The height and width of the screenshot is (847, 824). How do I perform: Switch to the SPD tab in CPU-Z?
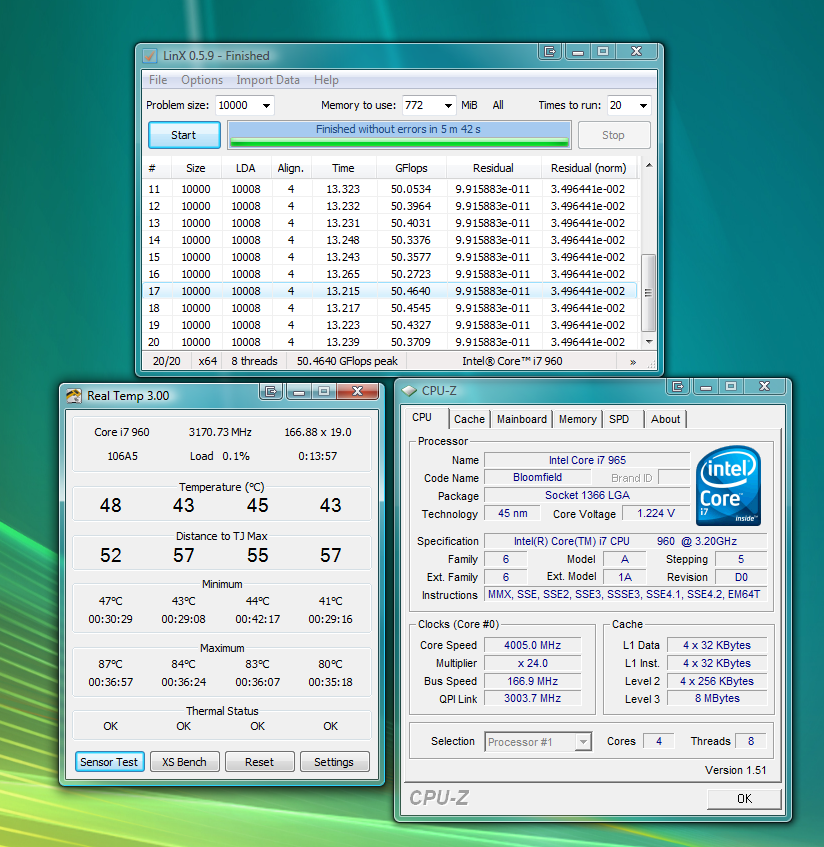click(619, 419)
